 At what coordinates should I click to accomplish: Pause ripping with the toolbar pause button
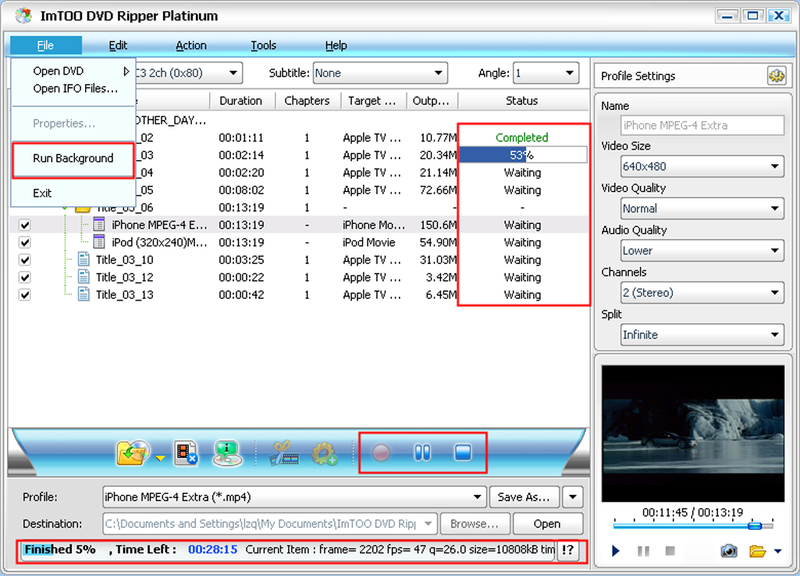(422, 453)
